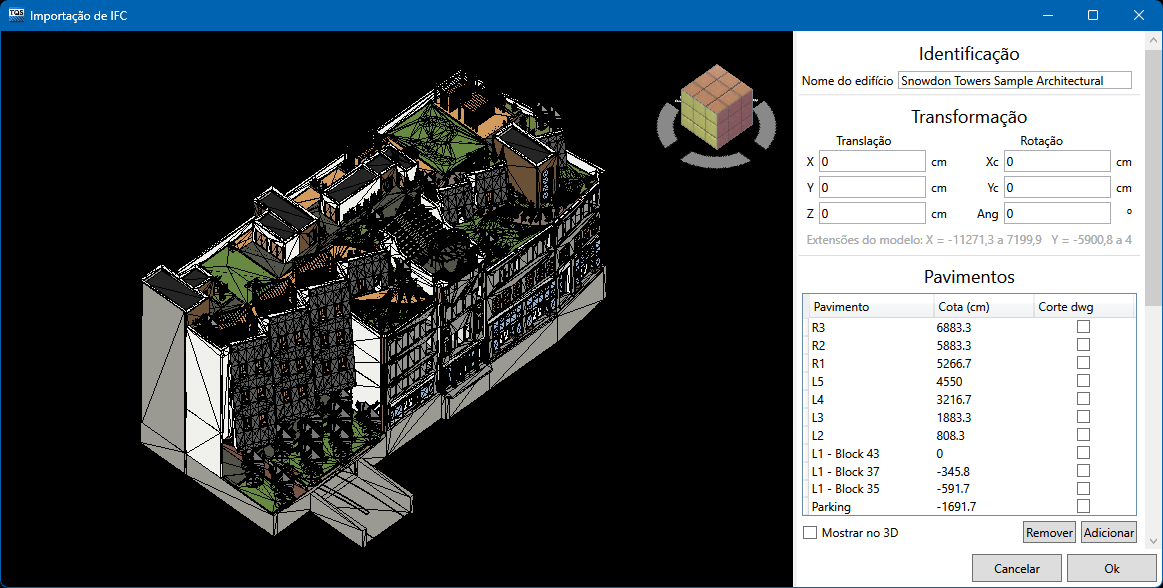The width and height of the screenshot is (1163, 588).
Task: Click the right panel vertical scrollbar track
Action: pos(1154,400)
